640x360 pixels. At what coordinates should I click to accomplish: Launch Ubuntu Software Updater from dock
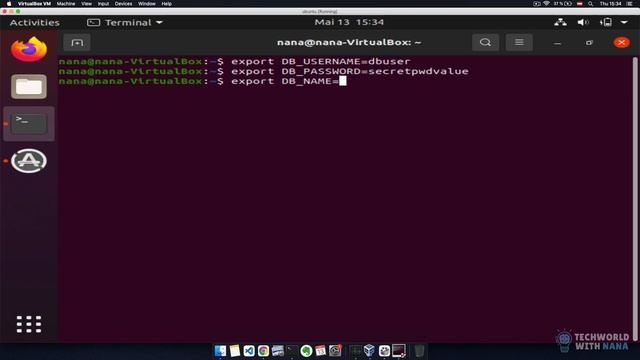point(29,161)
